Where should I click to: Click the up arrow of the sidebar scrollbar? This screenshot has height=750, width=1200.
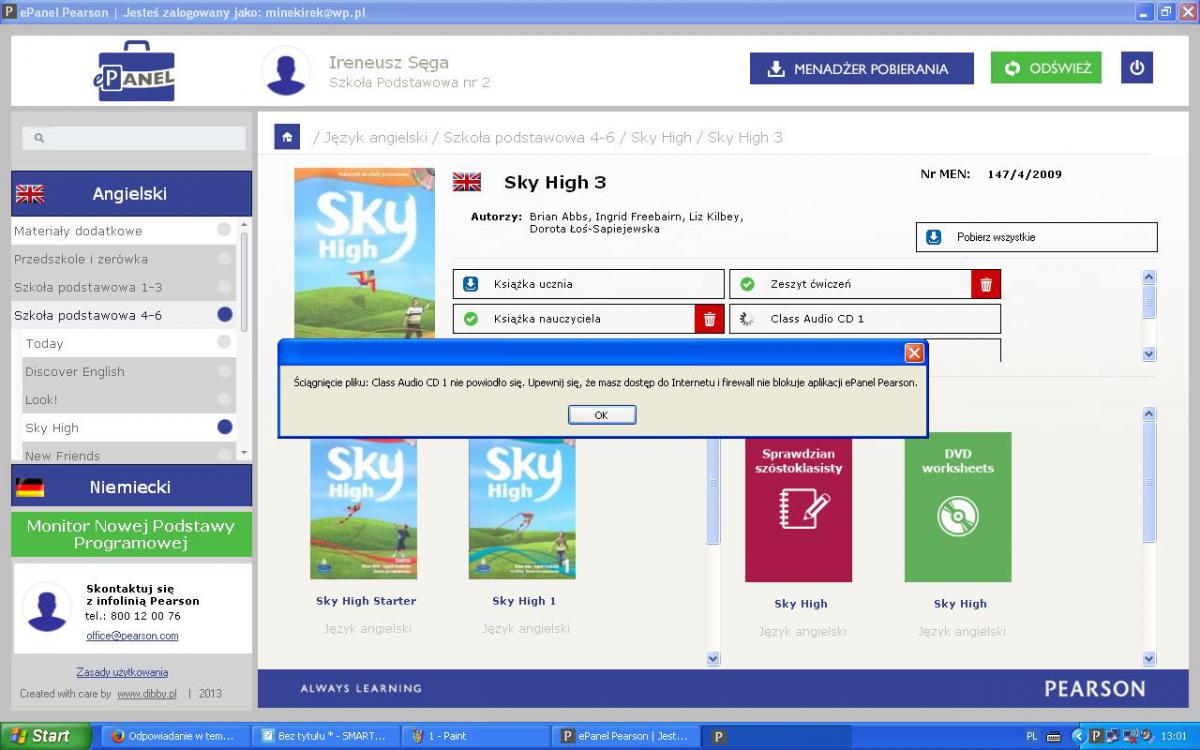pyautogui.click(x=244, y=223)
